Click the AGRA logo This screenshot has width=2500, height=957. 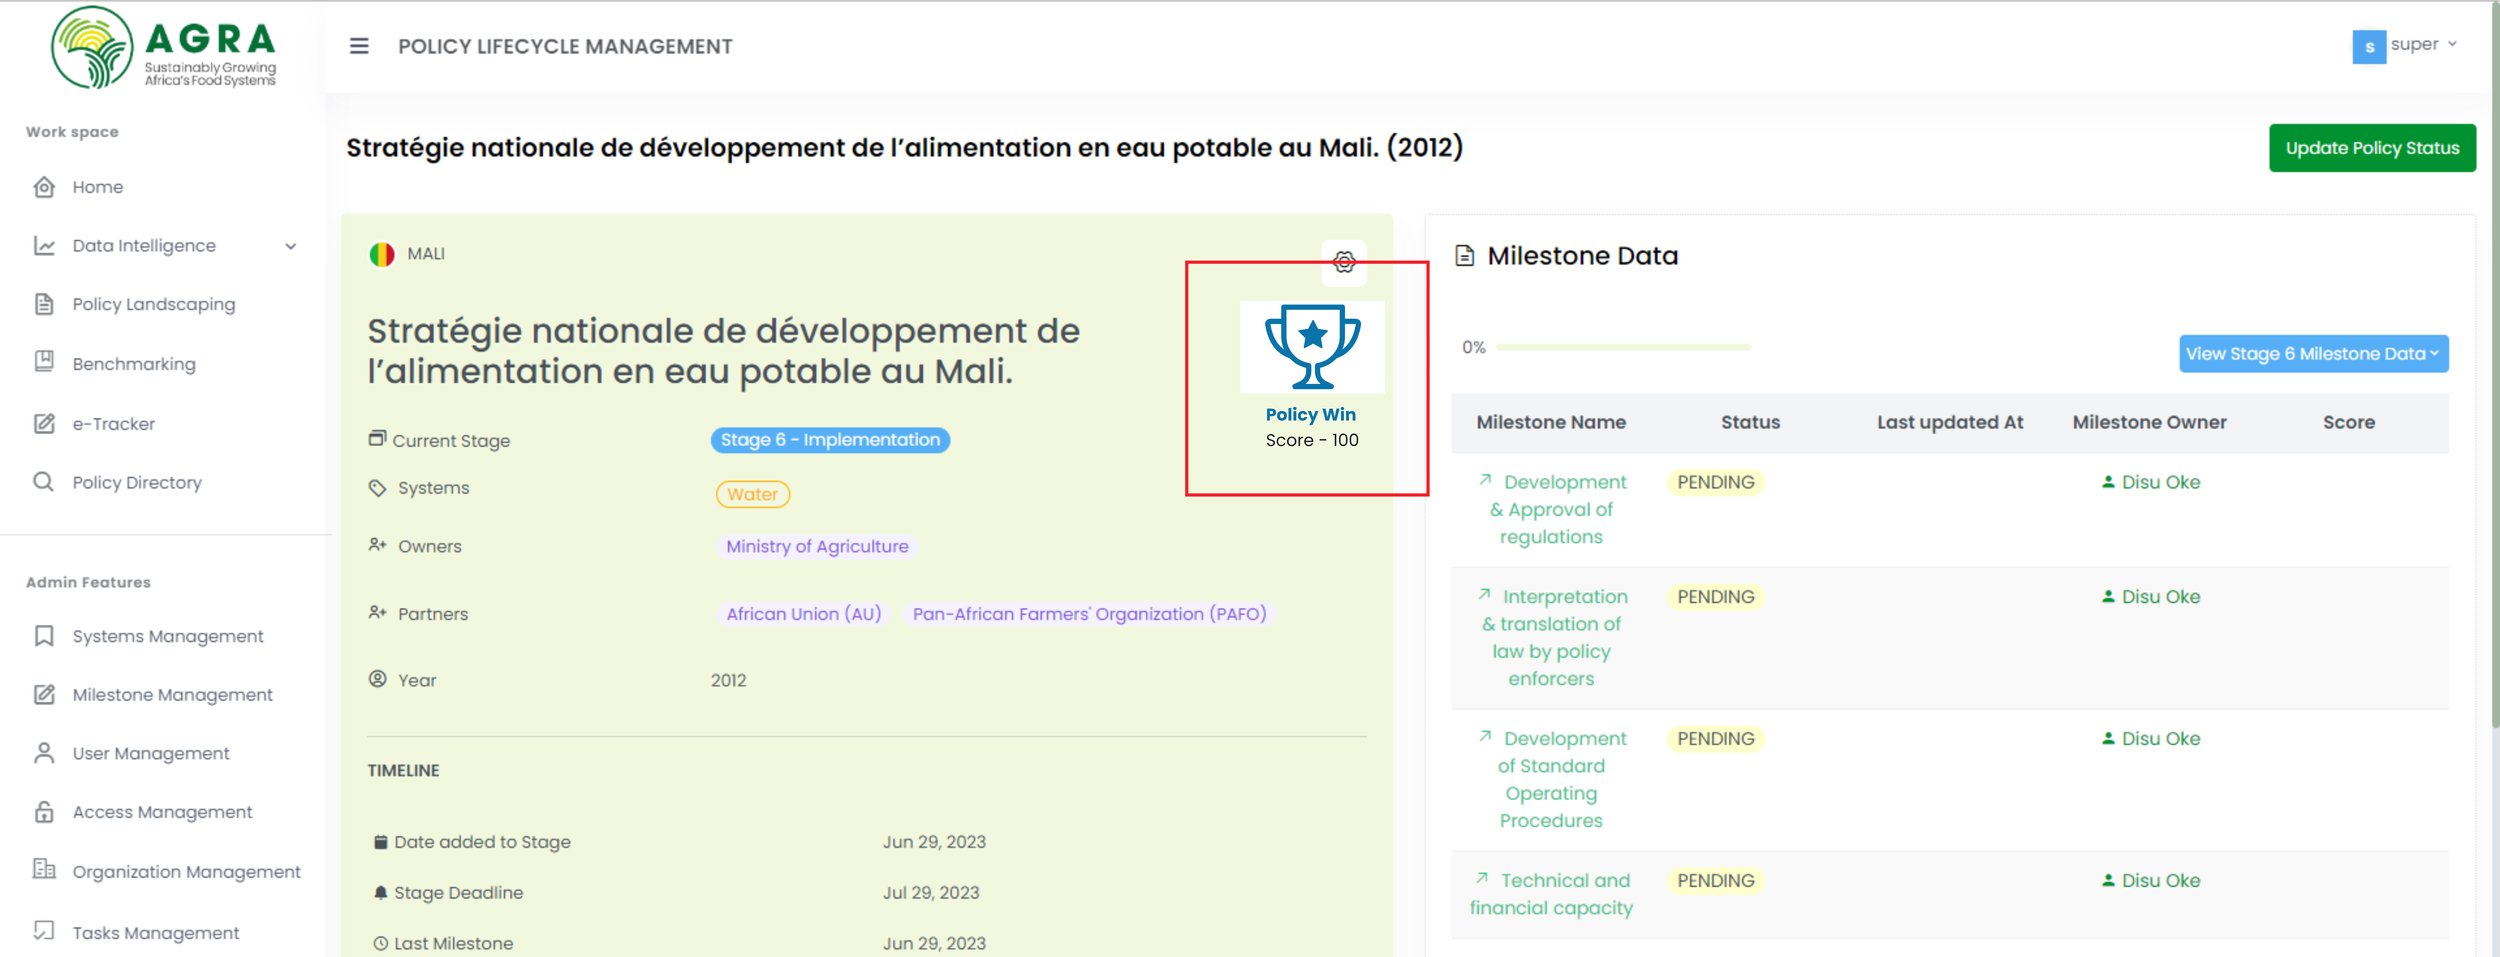(164, 47)
